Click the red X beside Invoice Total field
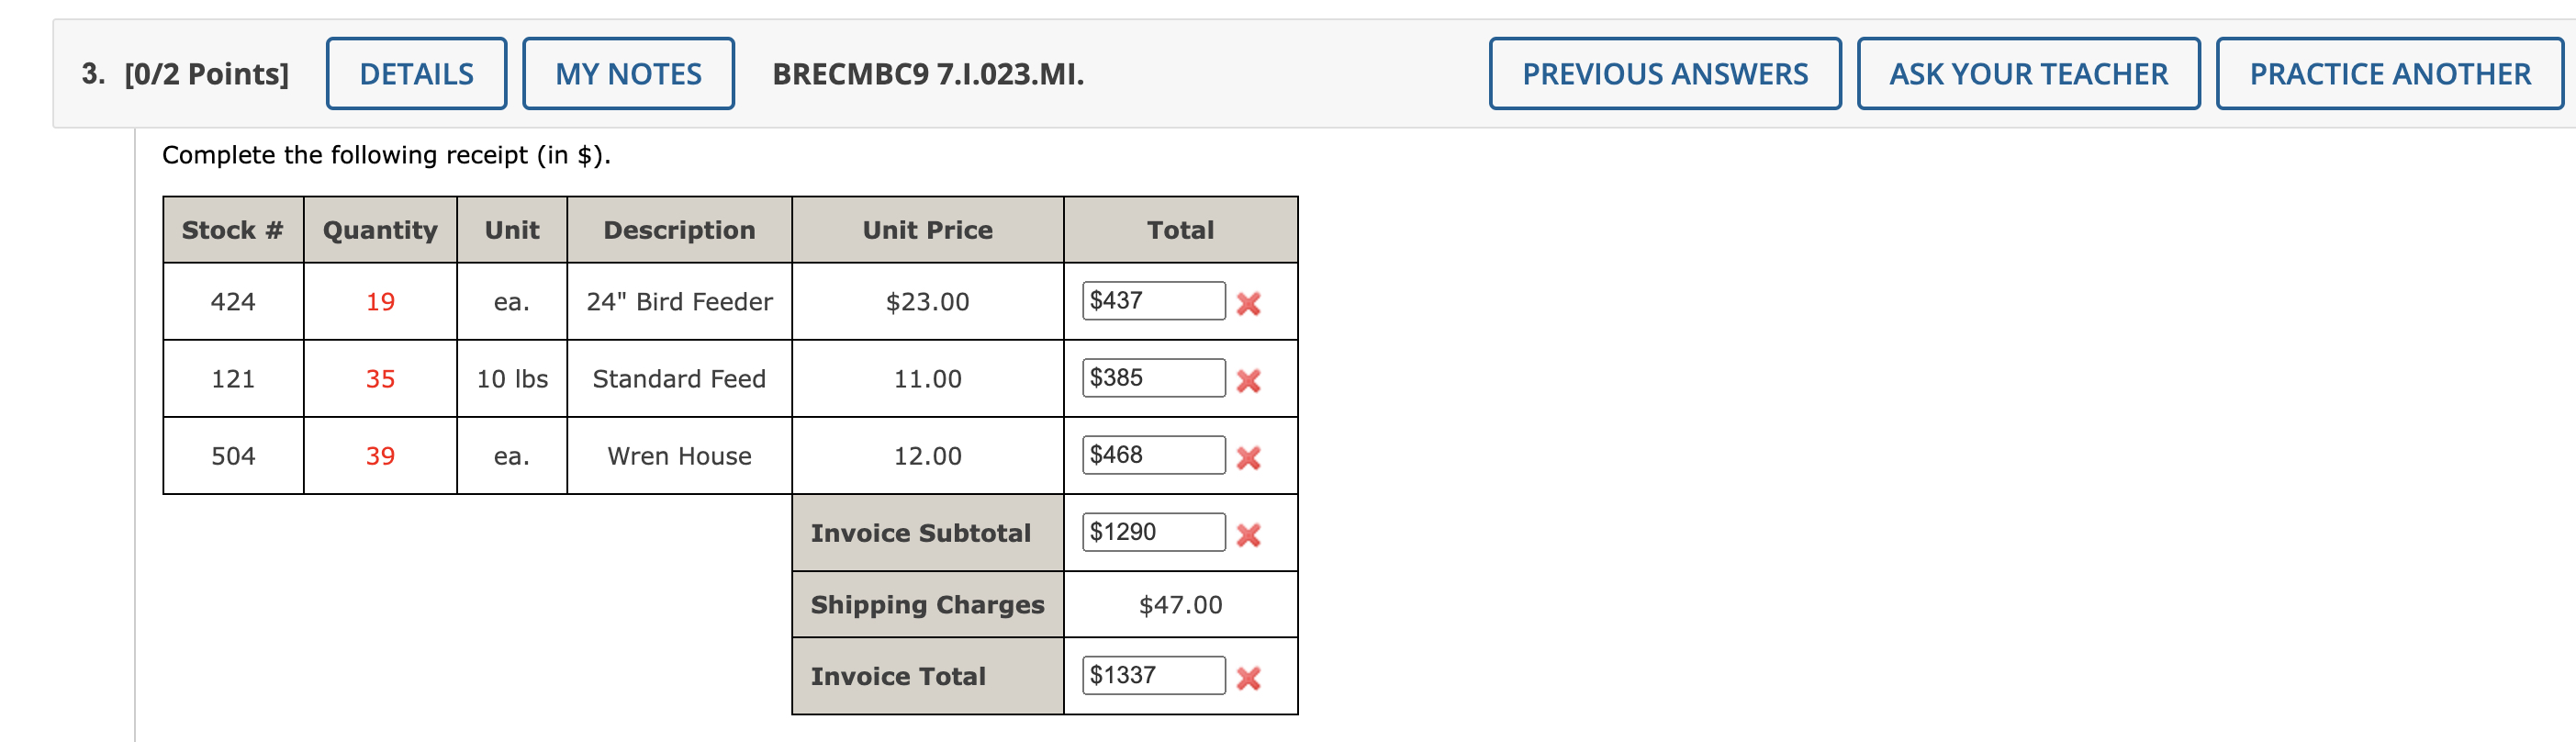The image size is (2576, 742). [1247, 678]
